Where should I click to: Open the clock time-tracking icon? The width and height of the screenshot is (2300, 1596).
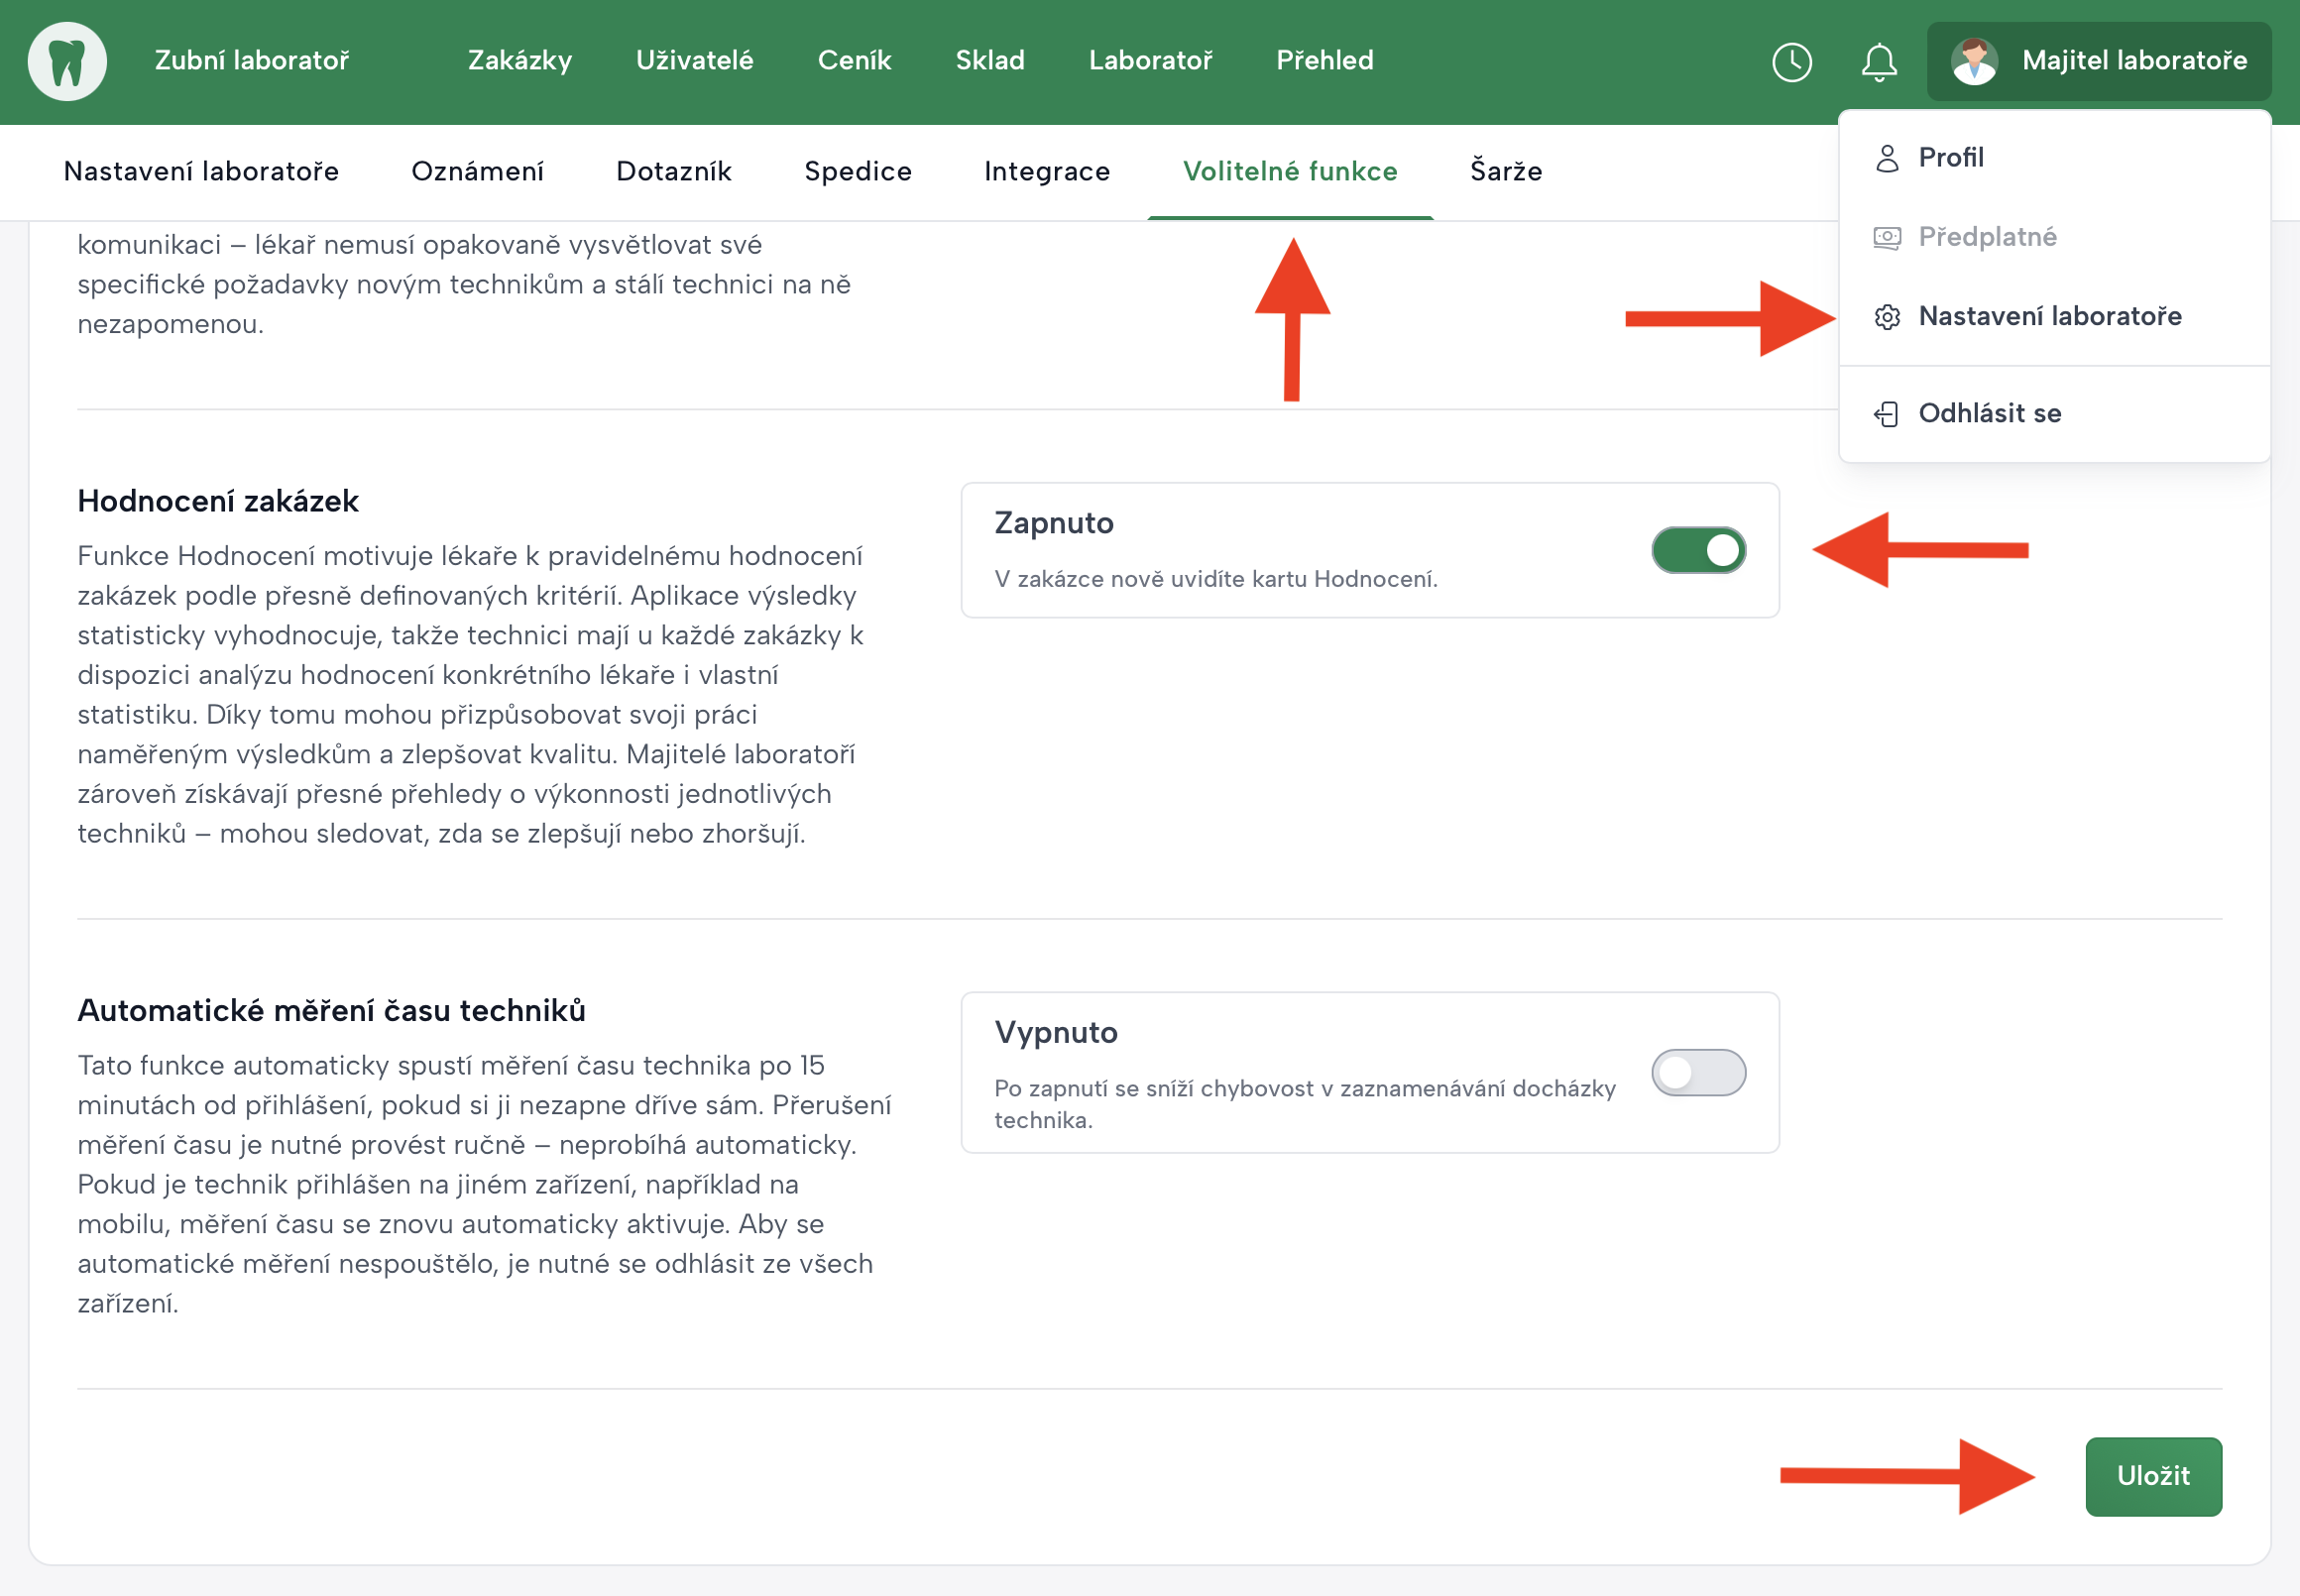pos(1791,62)
